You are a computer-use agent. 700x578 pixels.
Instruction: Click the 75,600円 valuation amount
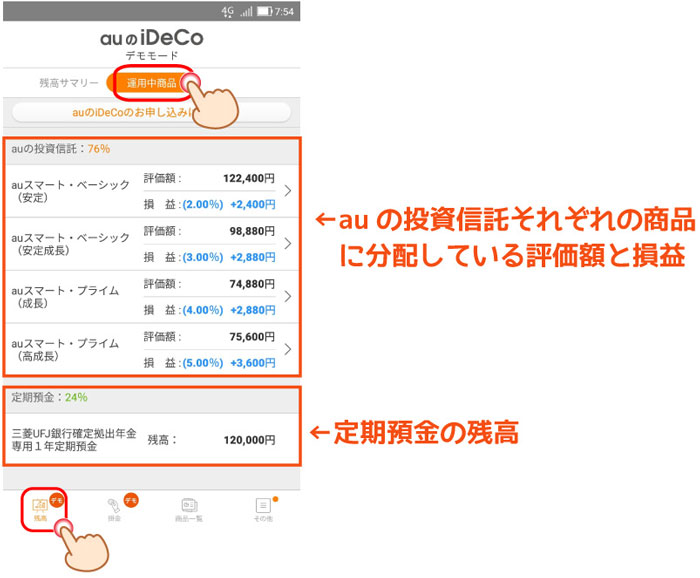click(x=252, y=337)
